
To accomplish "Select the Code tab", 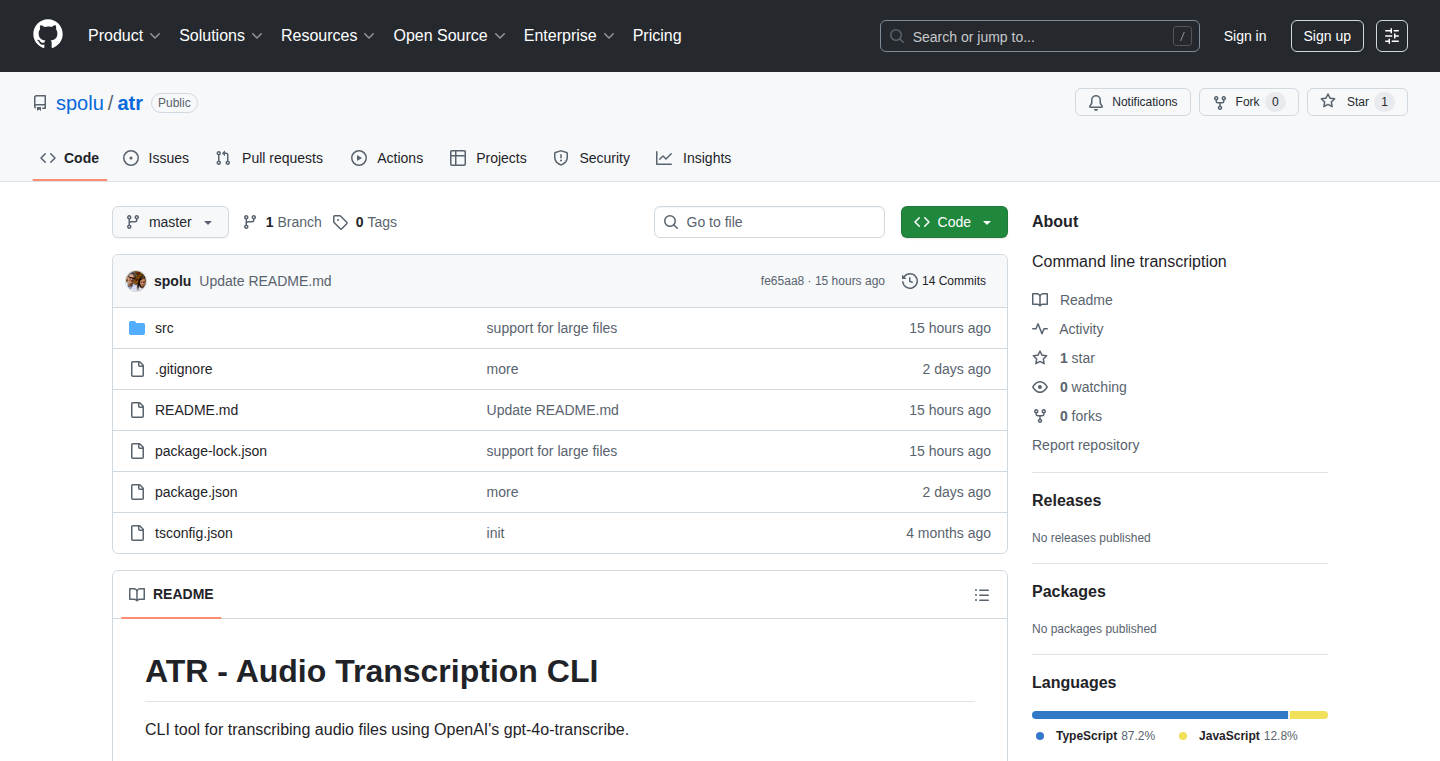I will [x=70, y=158].
